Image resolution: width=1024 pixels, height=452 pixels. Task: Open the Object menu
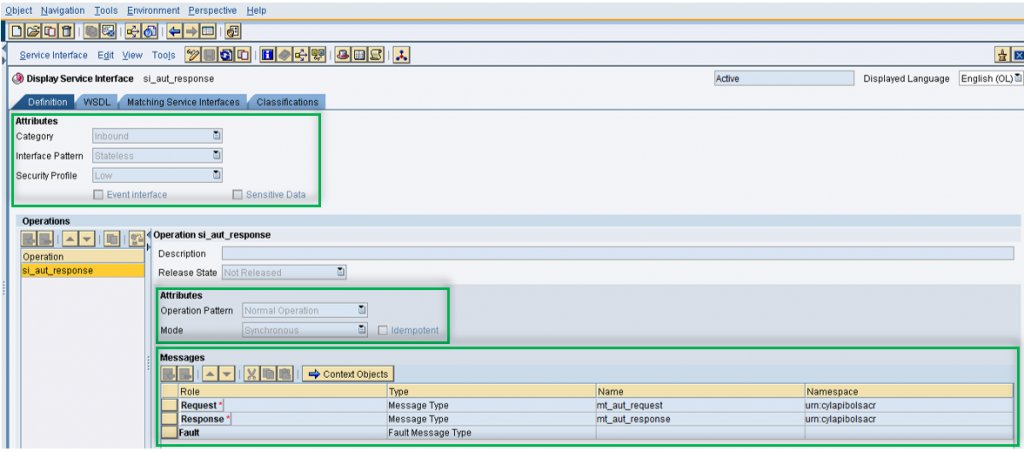pyautogui.click(x=18, y=10)
